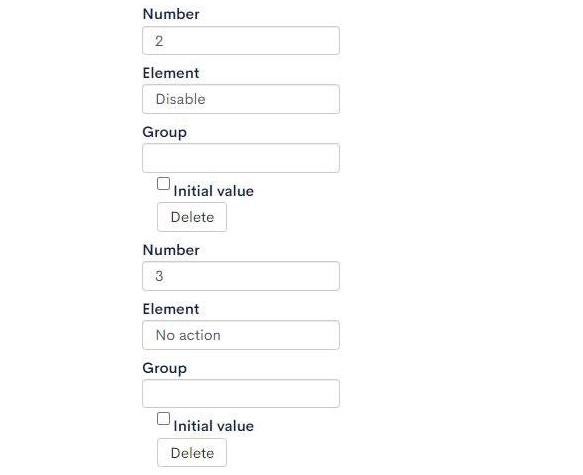The image size is (583, 475).
Task: Click the Number label above value 2
Action: [171, 14]
